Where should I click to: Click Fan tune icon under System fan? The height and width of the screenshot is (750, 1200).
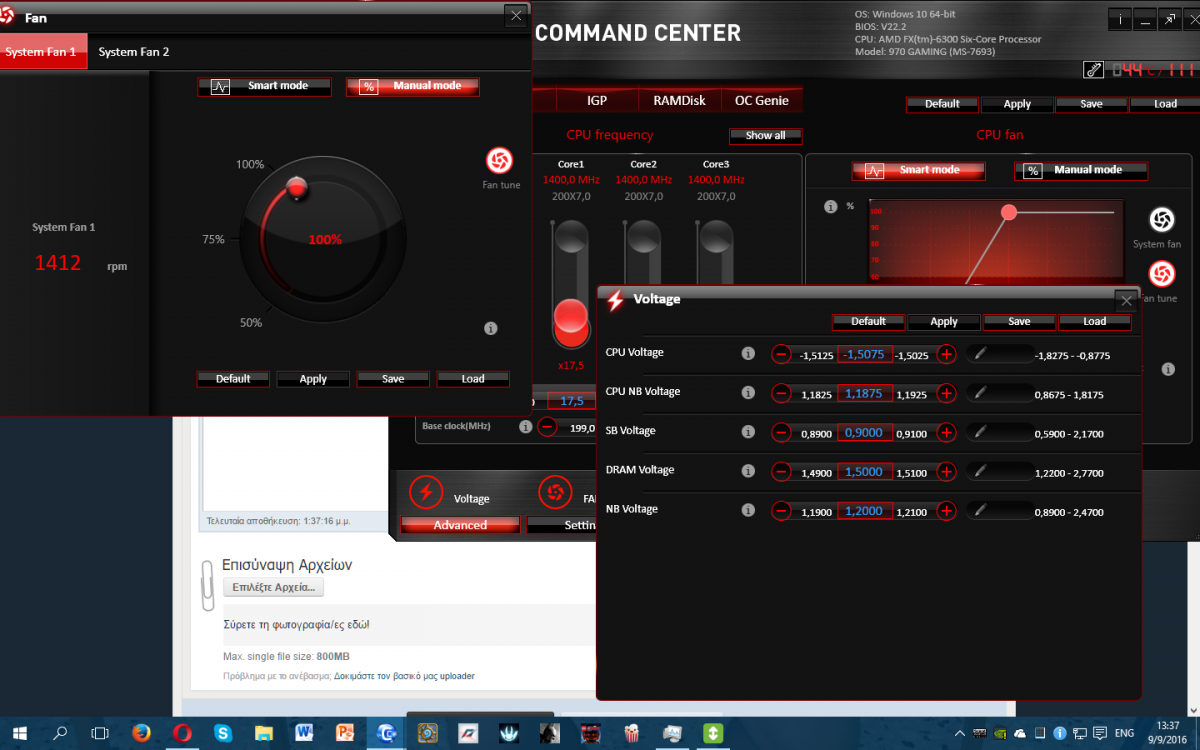click(x=1161, y=274)
